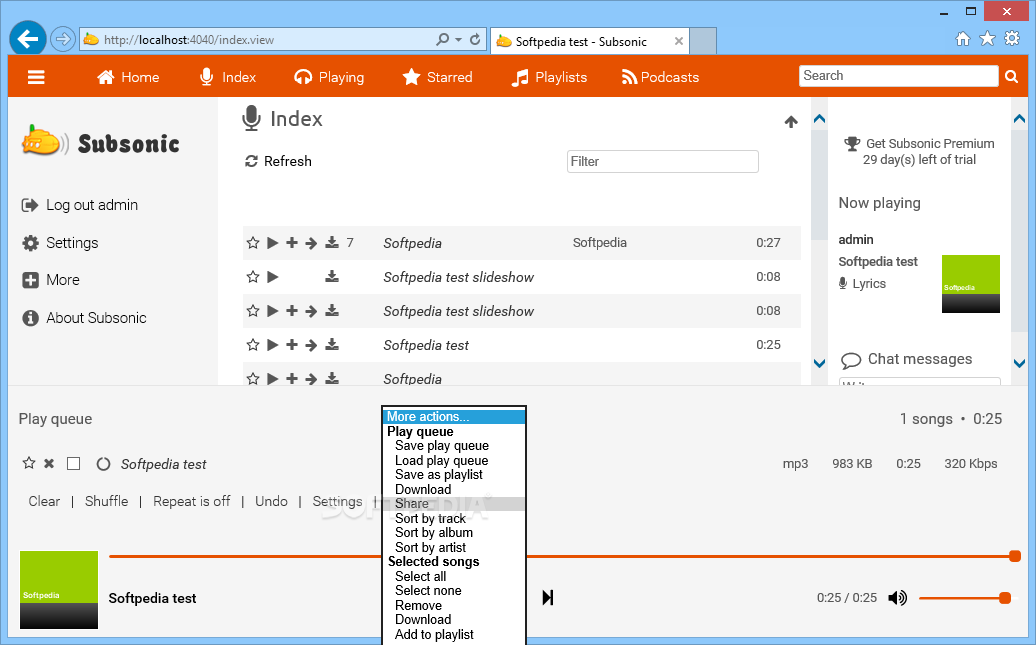The width and height of the screenshot is (1036, 645).
Task: Check the Softpedia test queue checkbox
Action: (x=73, y=464)
